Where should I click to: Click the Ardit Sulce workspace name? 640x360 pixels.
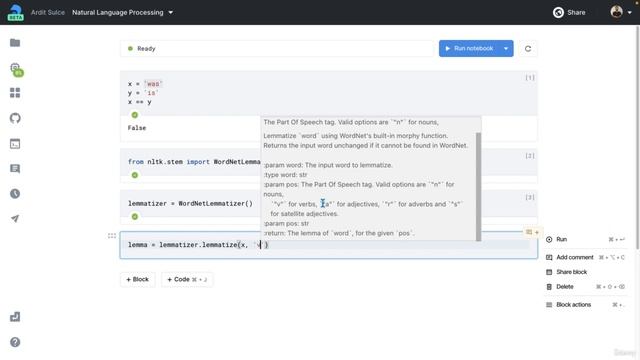point(48,12)
